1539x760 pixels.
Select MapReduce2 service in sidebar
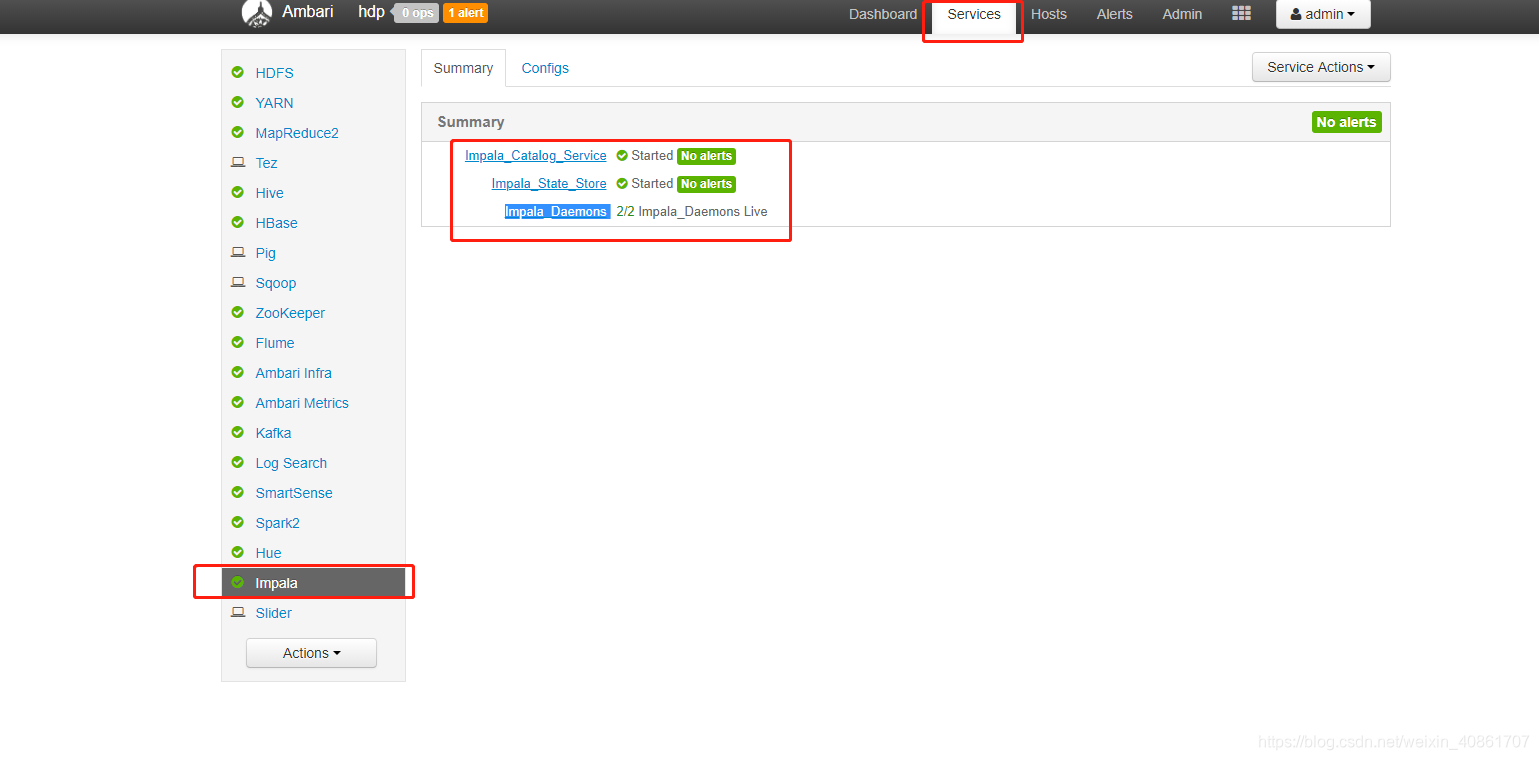[297, 133]
